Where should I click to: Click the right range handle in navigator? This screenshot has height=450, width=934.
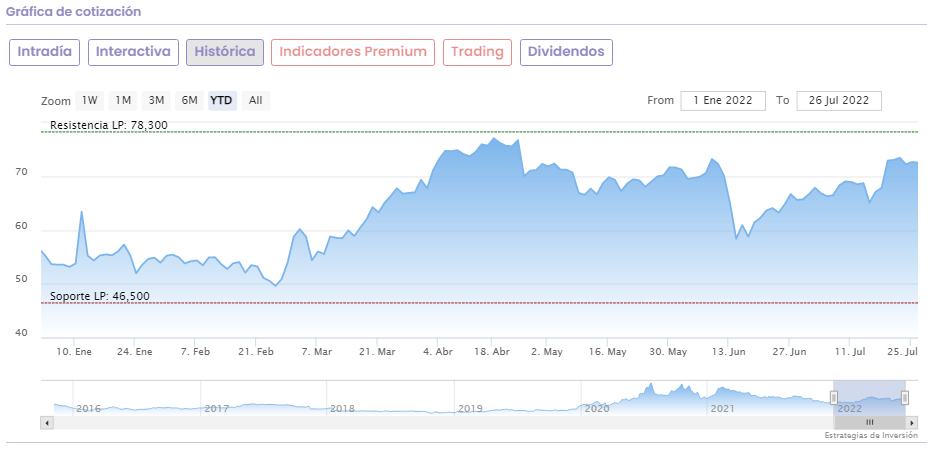coord(905,398)
